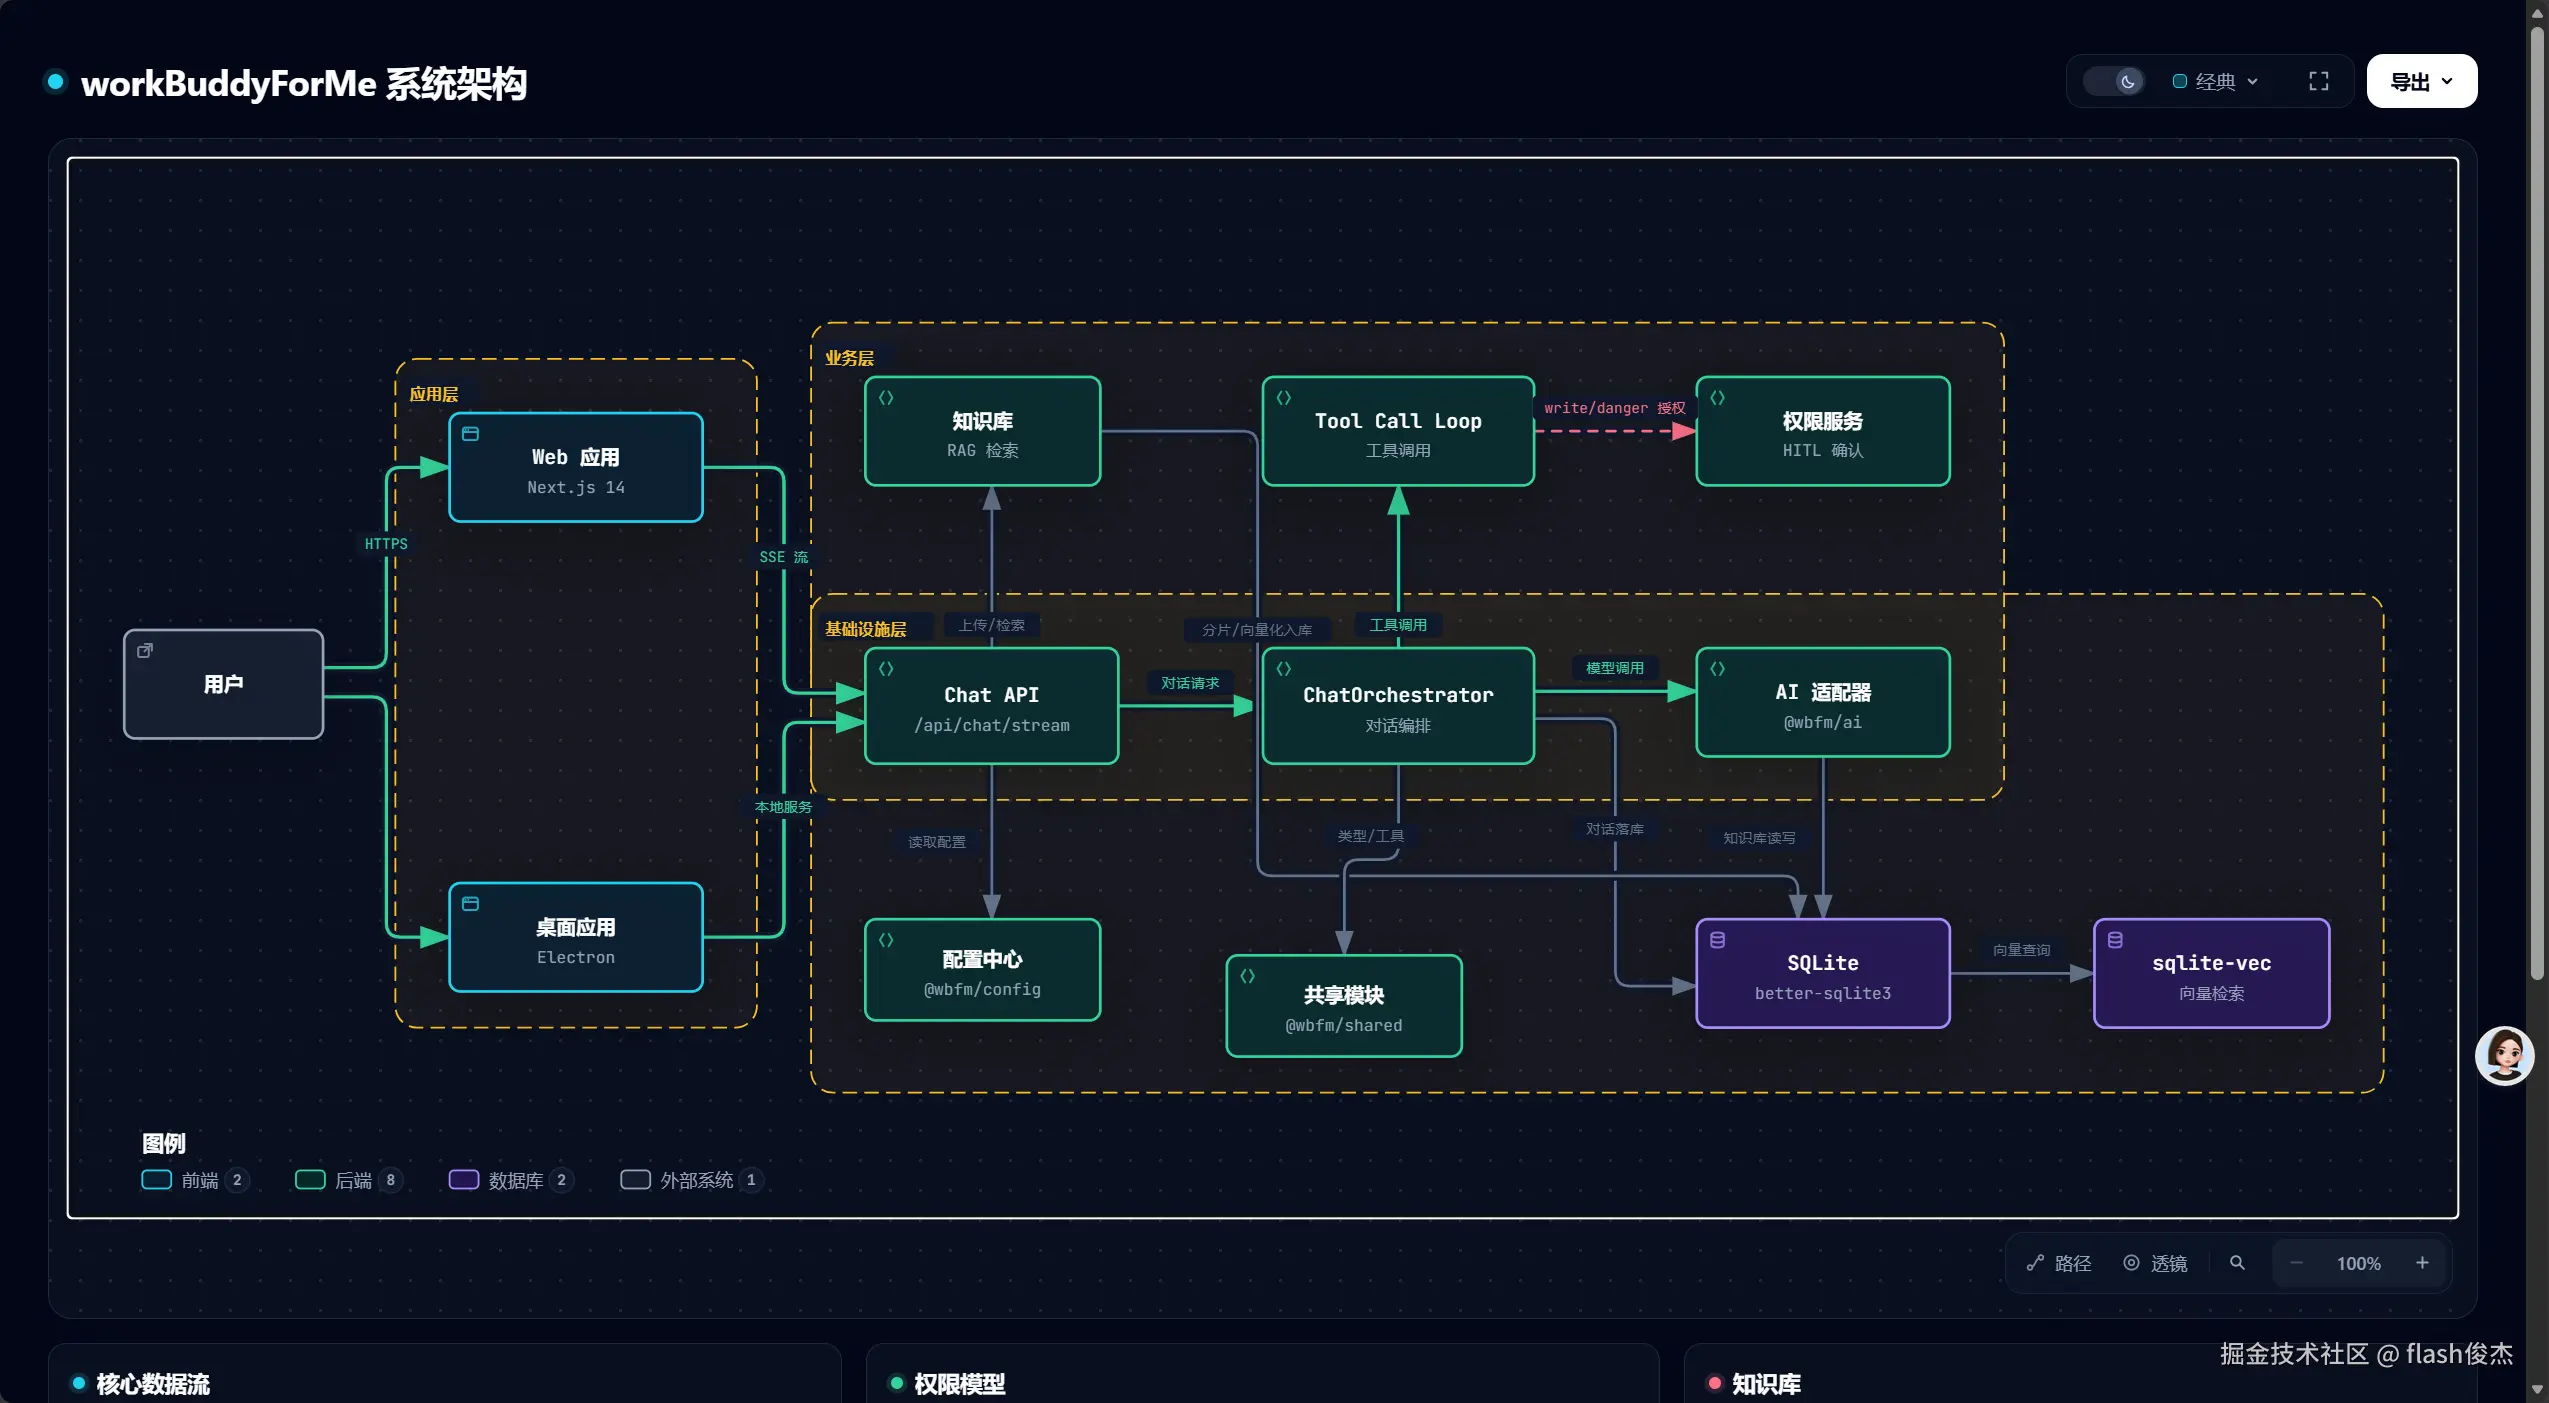
Task: Select the 配置中心 node
Action: pos(982,970)
